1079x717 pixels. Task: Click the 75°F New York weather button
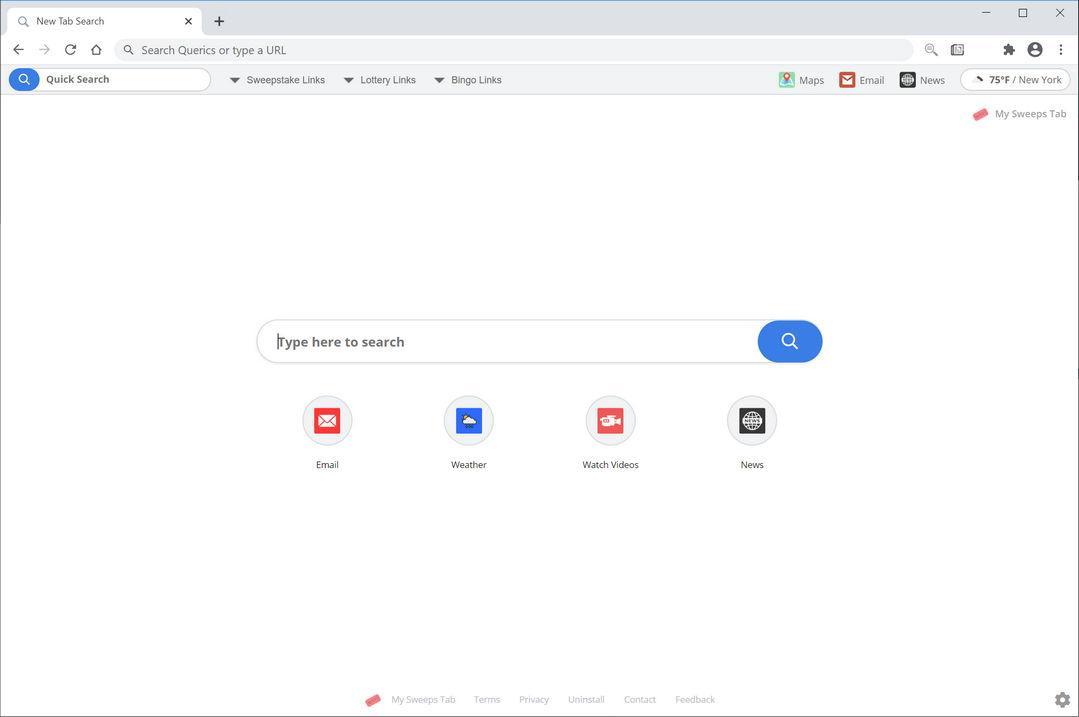tap(1016, 80)
